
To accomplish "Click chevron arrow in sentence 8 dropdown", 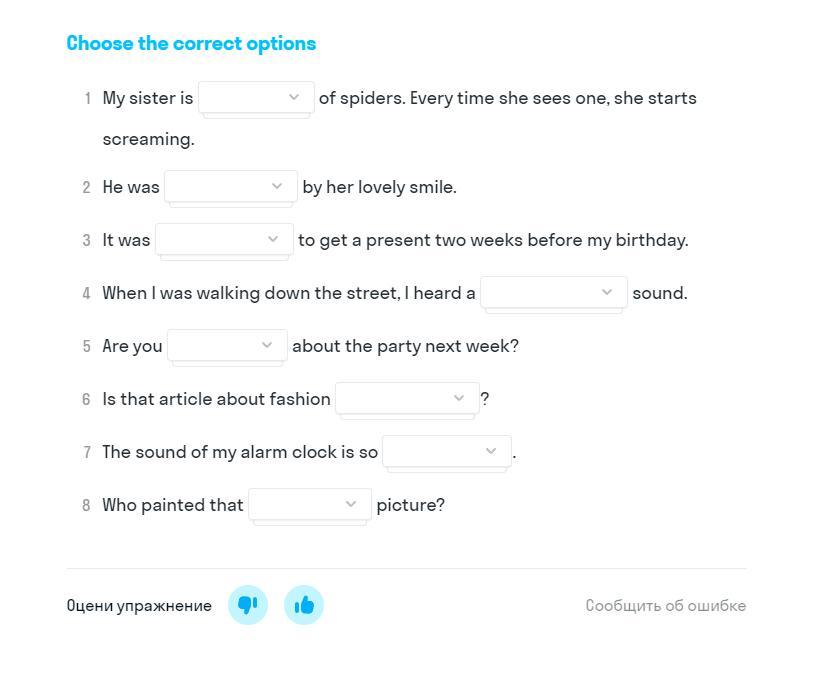I will point(351,504).
